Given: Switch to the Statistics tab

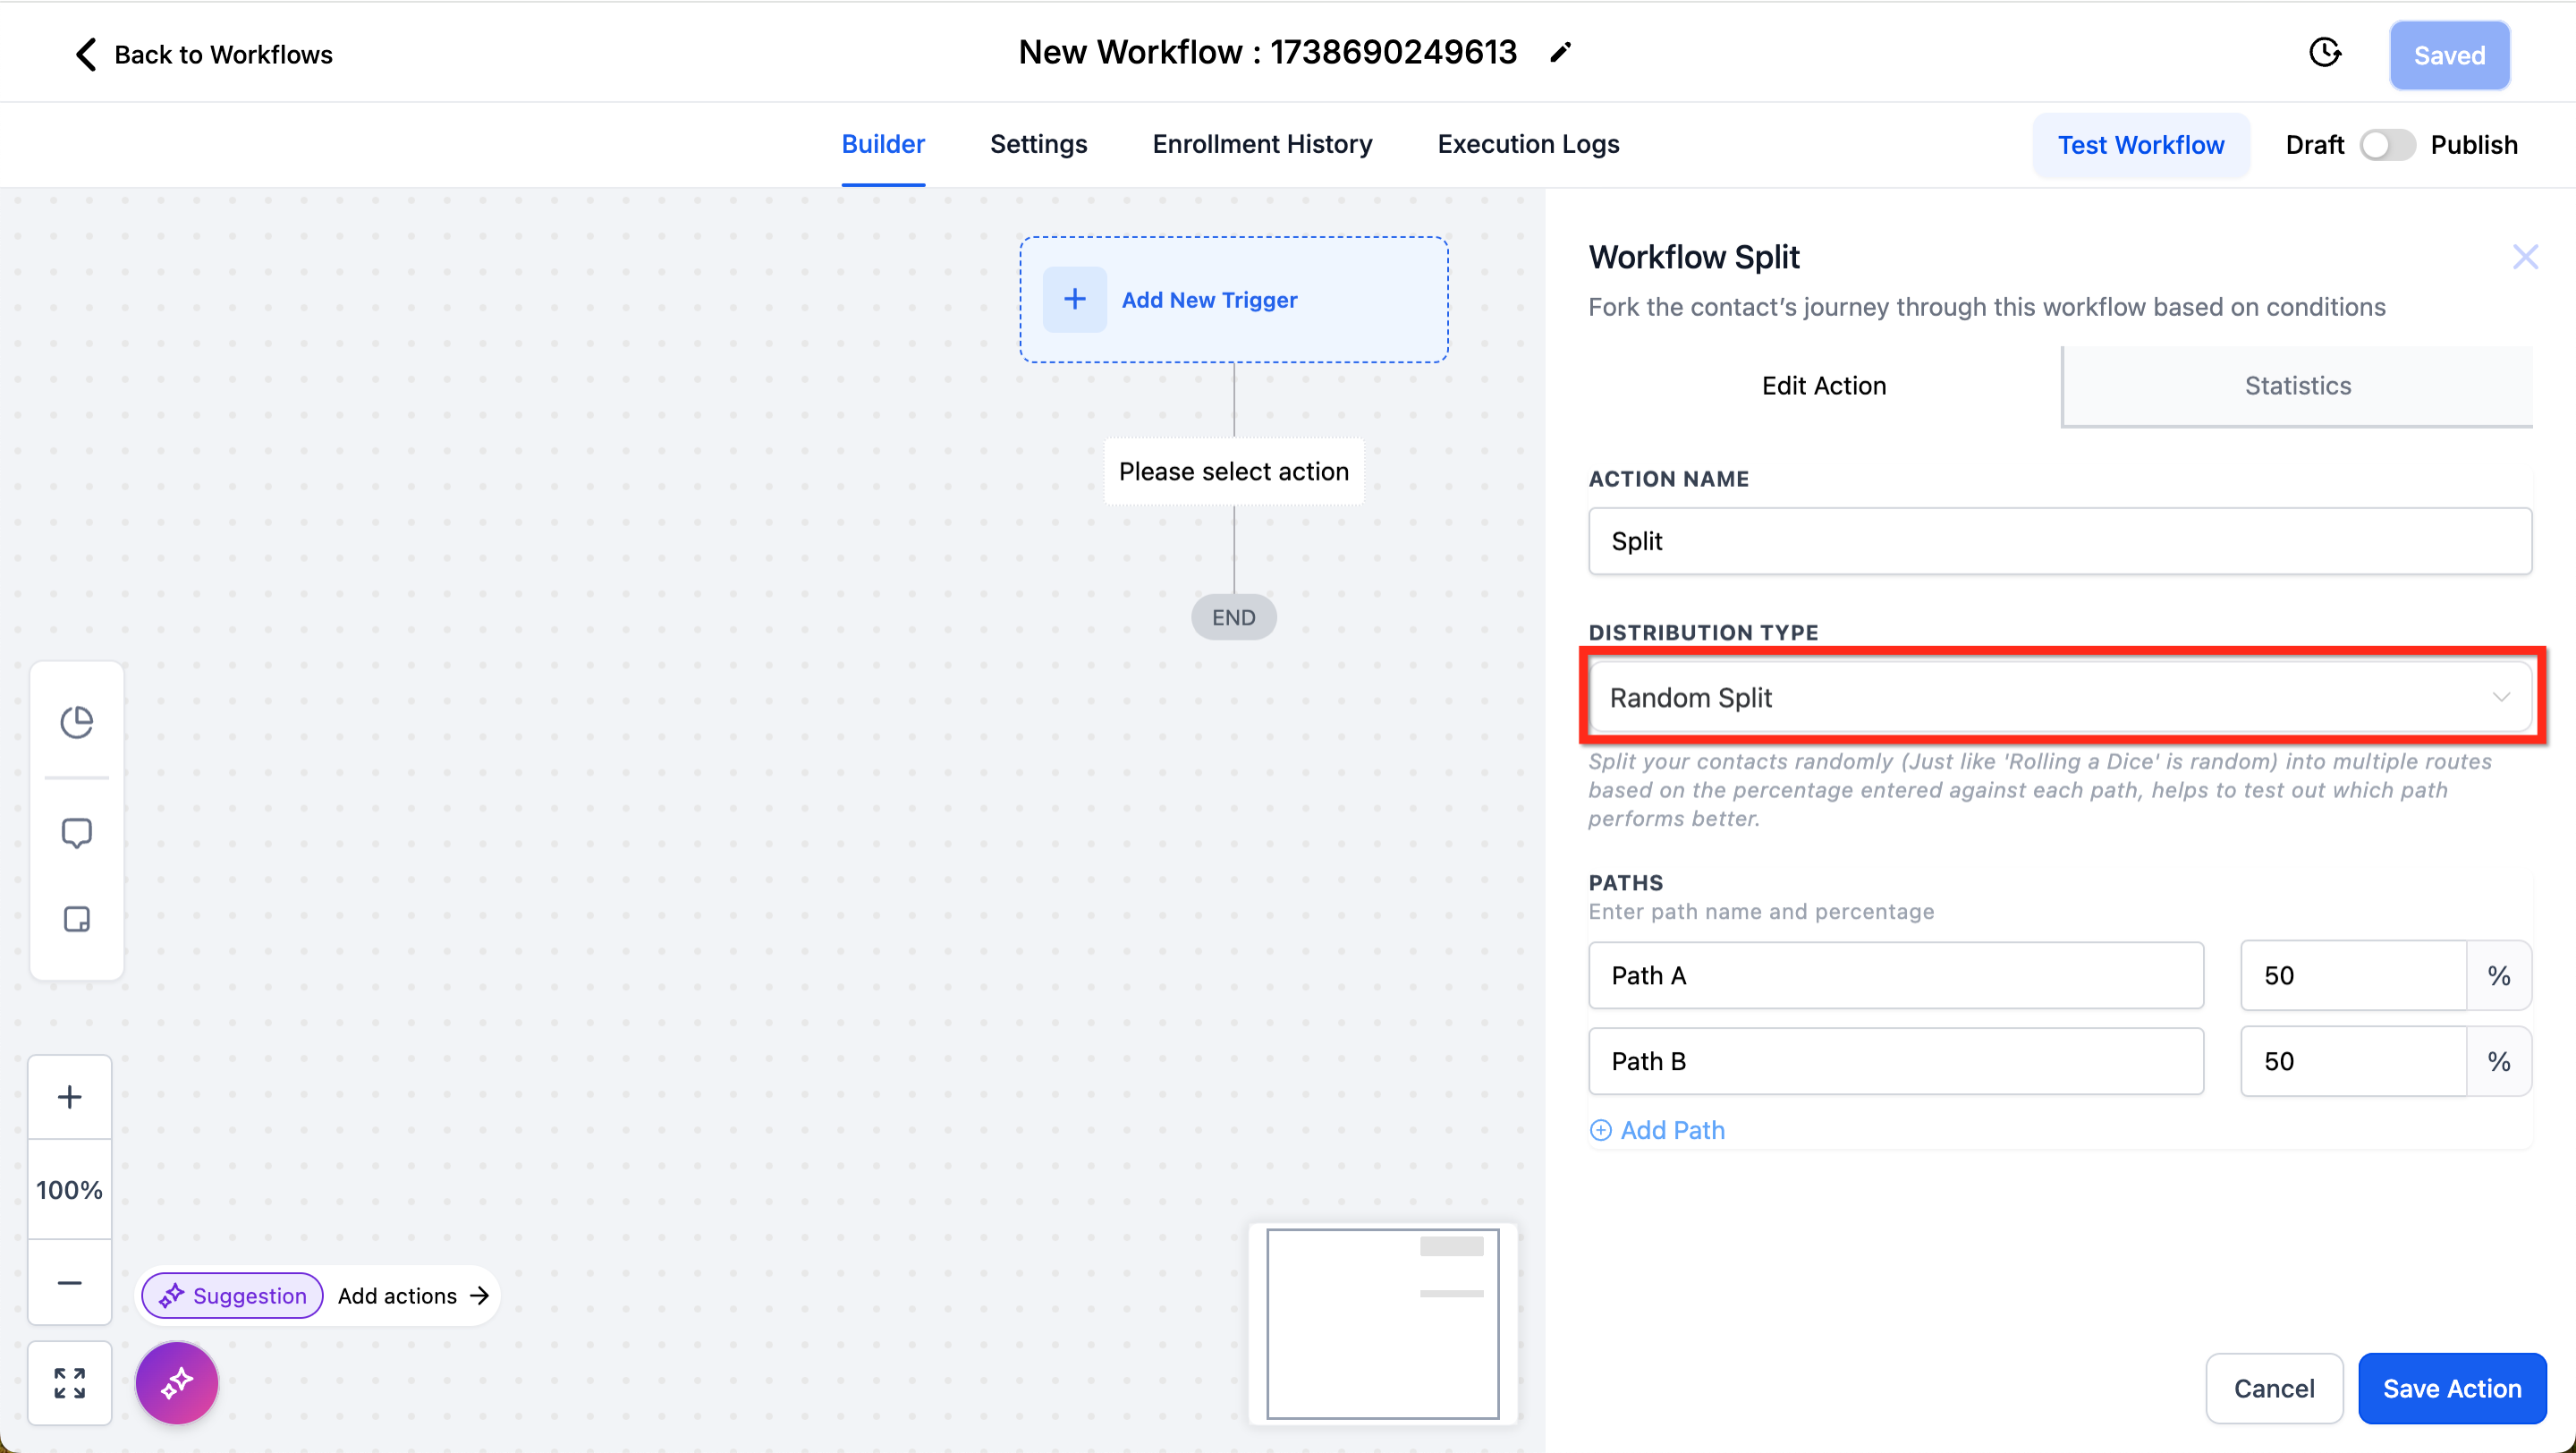Looking at the screenshot, I should (2297, 386).
